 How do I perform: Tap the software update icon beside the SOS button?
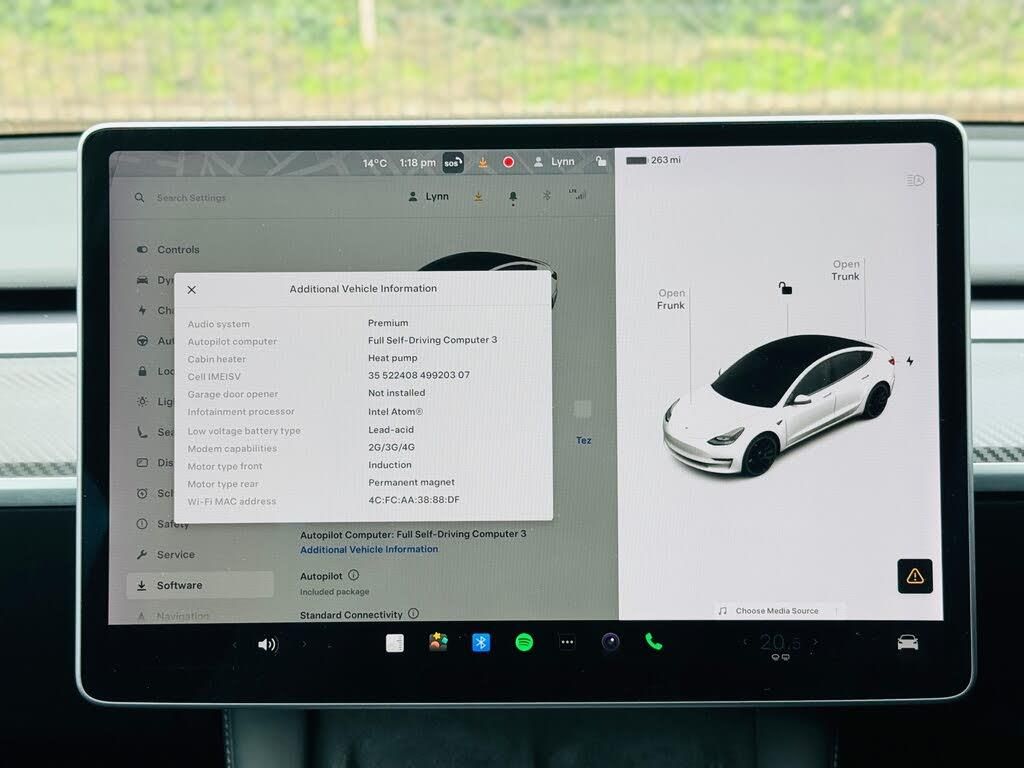click(x=483, y=163)
